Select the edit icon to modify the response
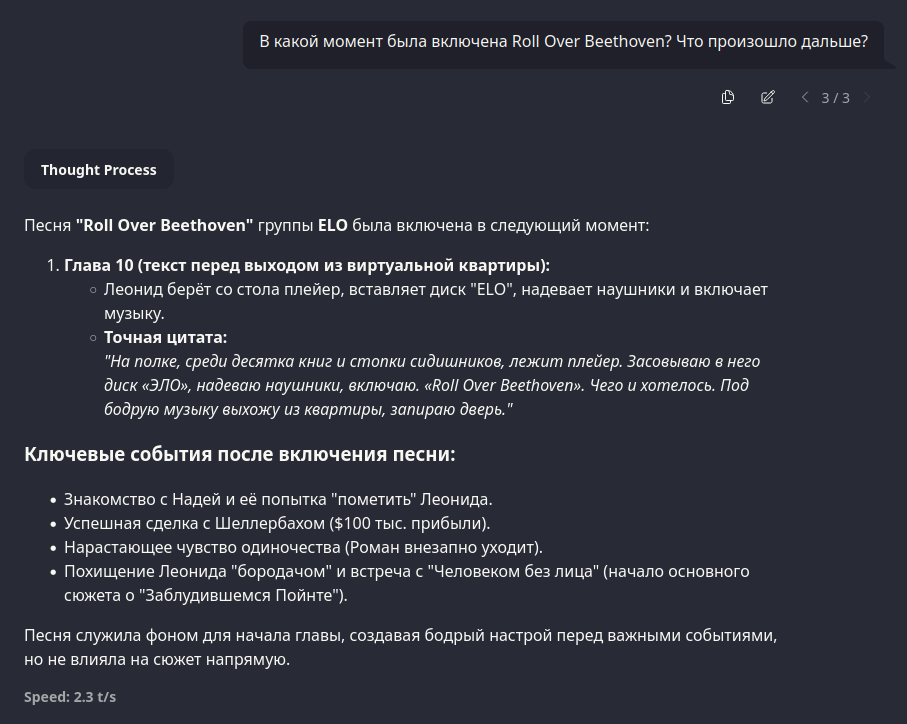 click(x=767, y=97)
